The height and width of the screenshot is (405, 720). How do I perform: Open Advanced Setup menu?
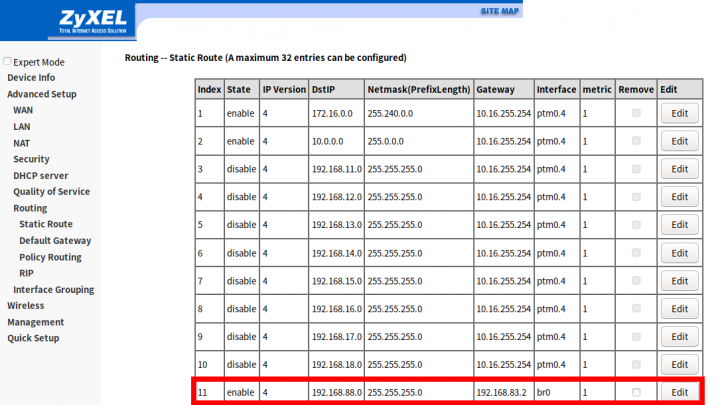point(42,94)
